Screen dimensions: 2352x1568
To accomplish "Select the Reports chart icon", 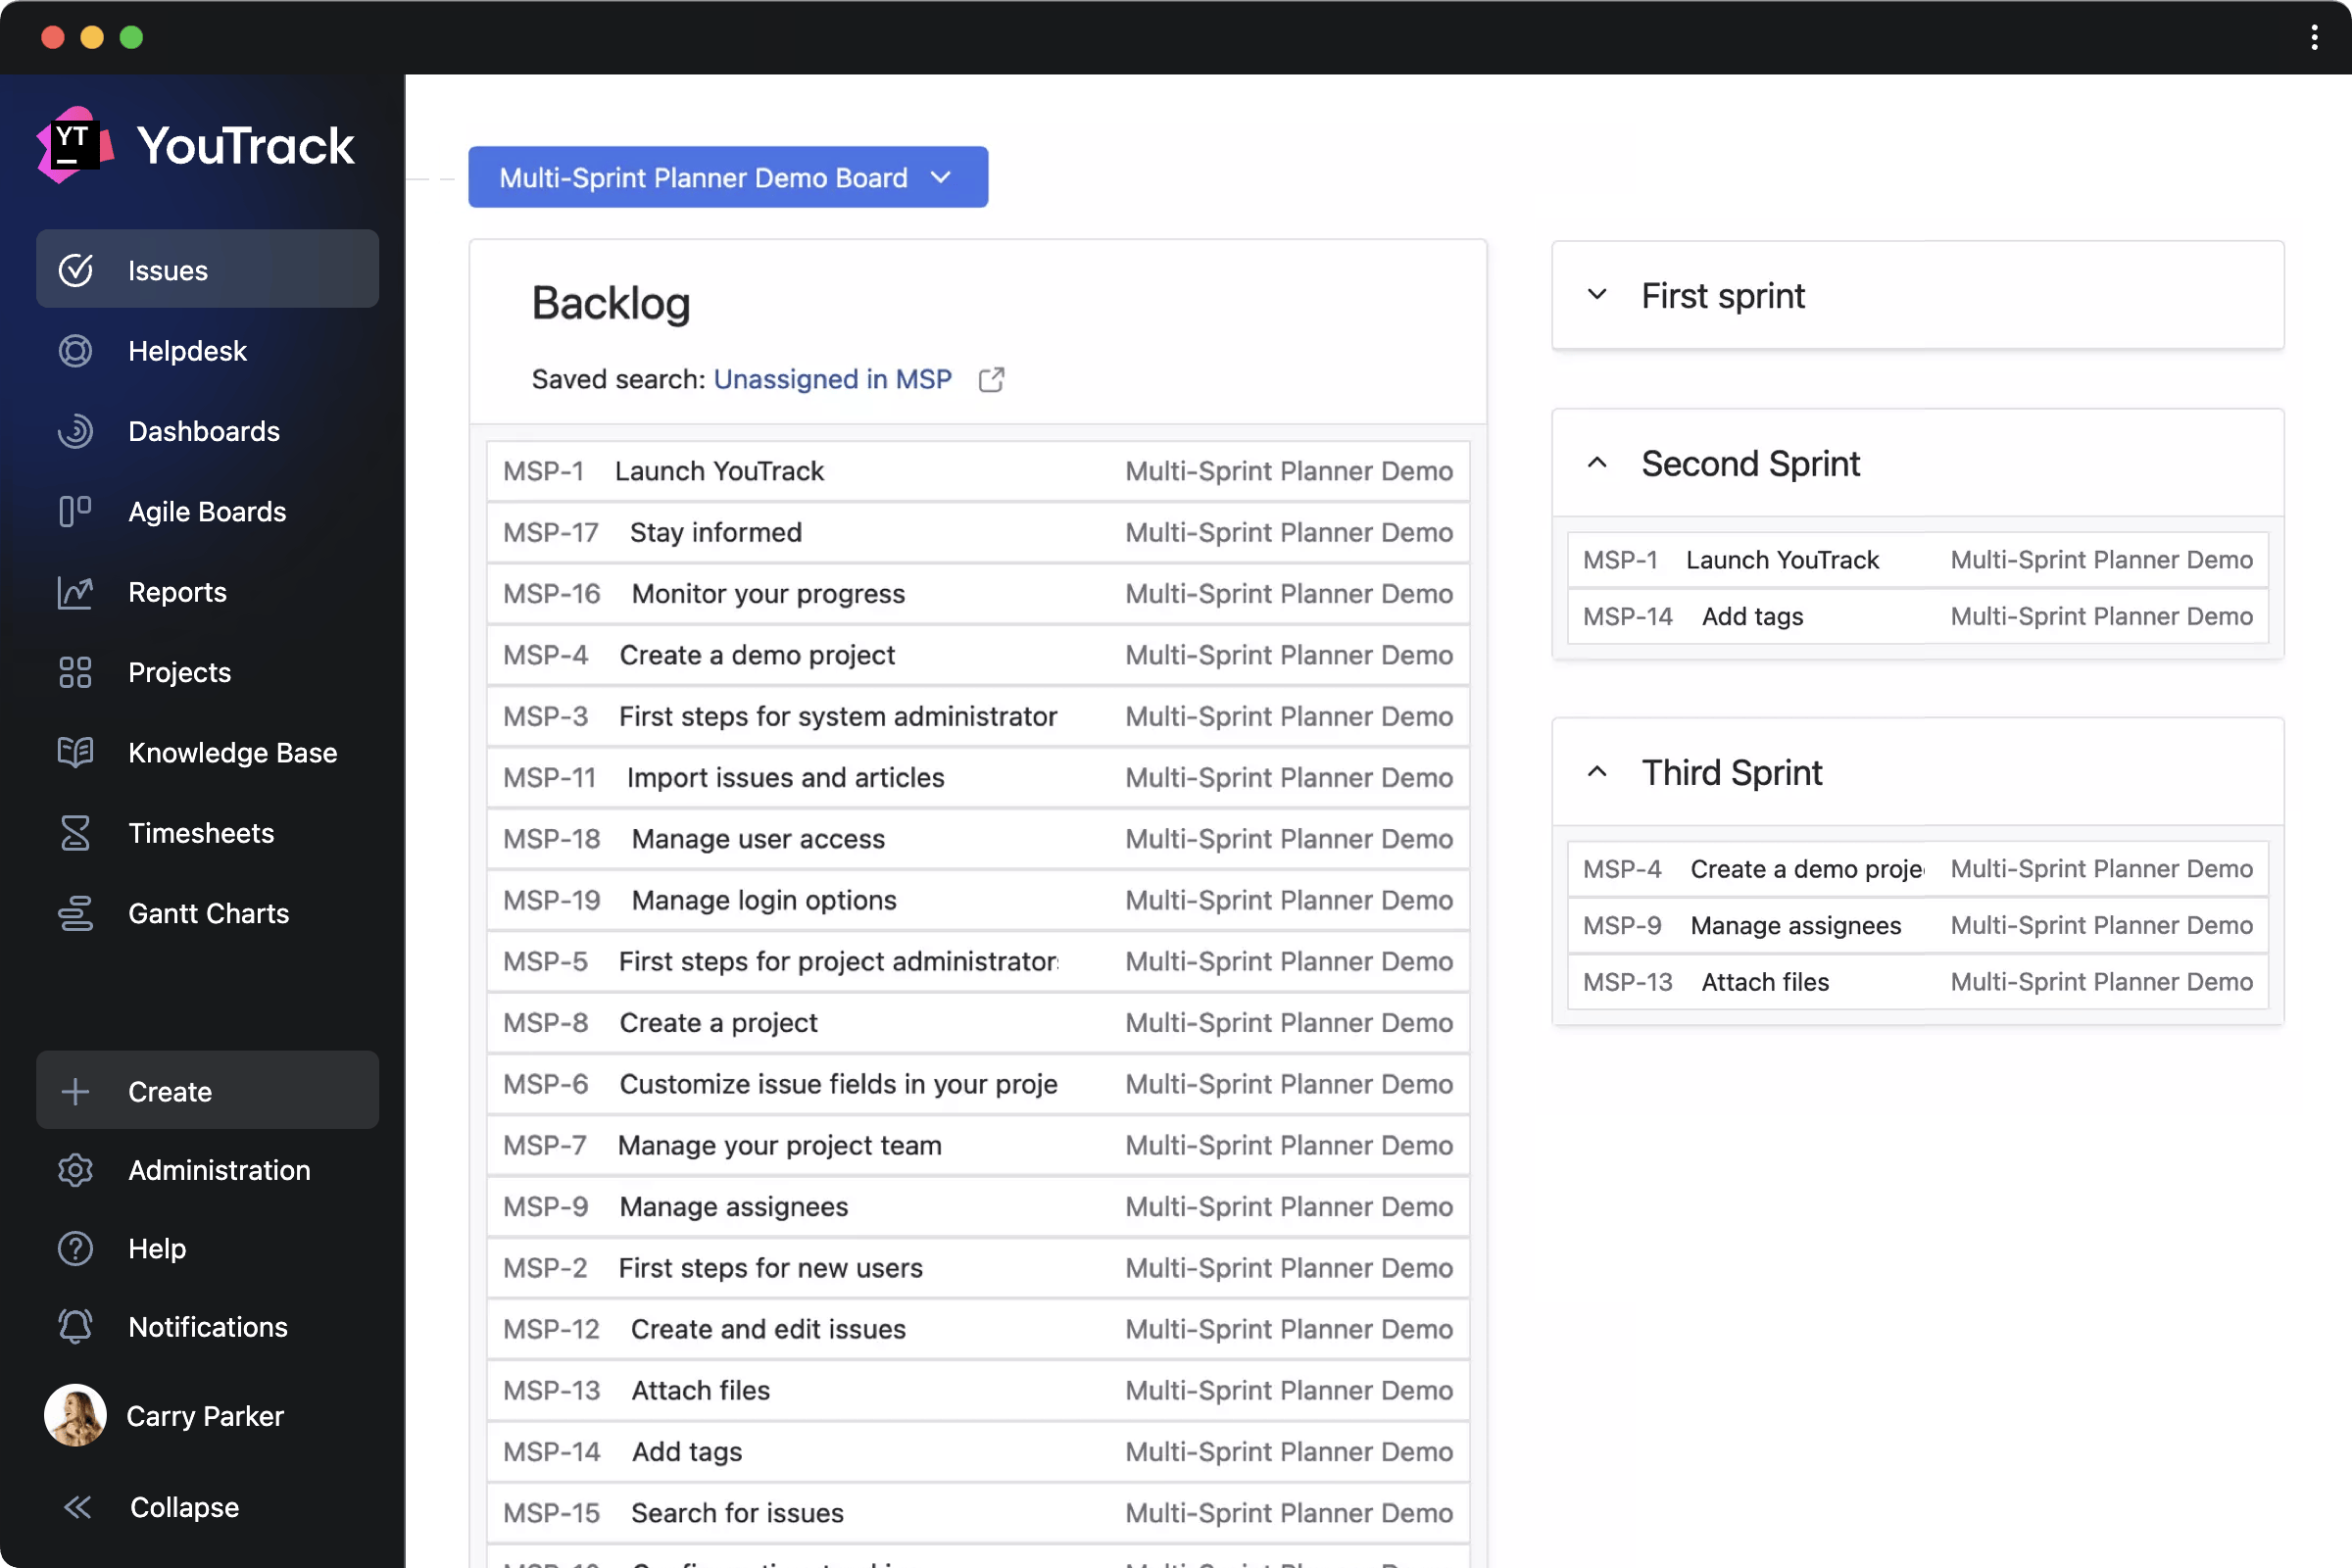I will [x=75, y=592].
